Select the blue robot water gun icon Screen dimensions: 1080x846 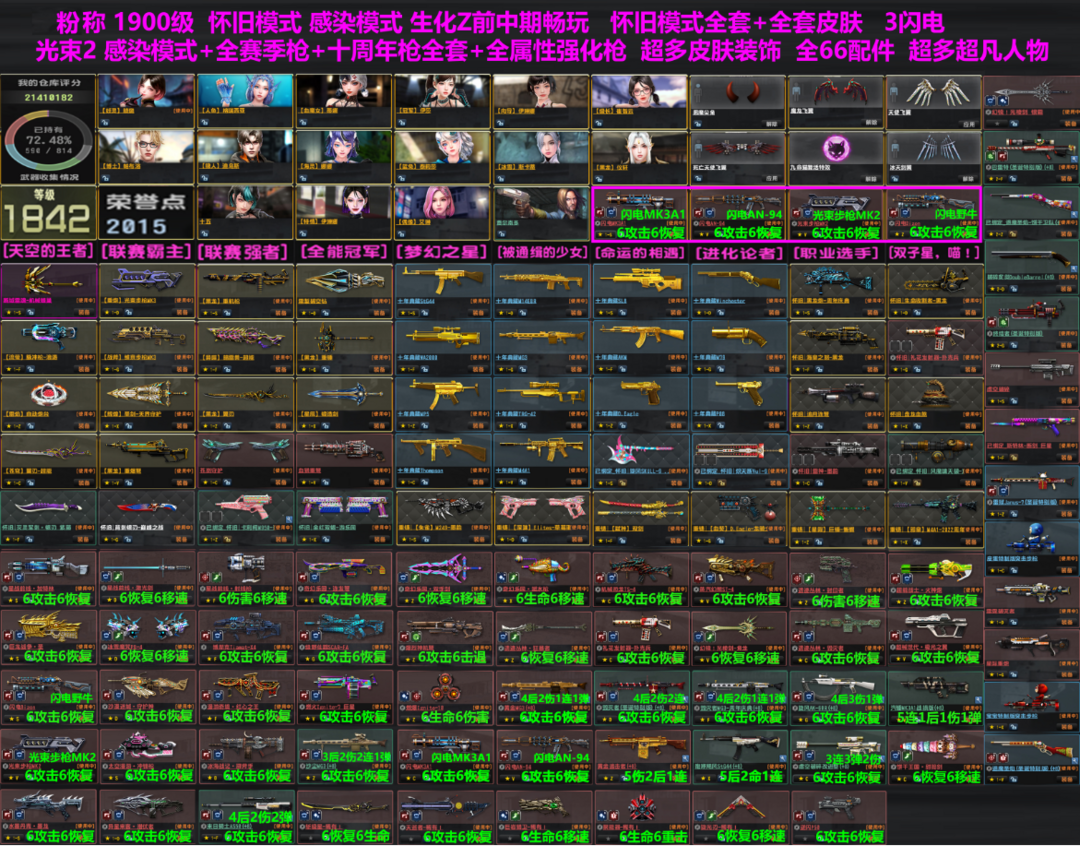[1031, 537]
